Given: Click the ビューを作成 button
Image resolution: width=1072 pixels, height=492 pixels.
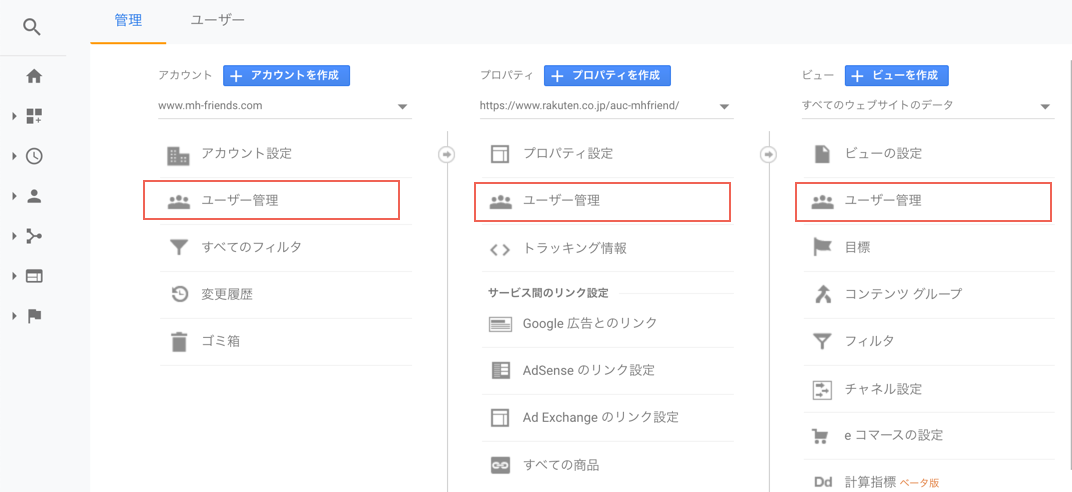Looking at the screenshot, I should click(896, 76).
